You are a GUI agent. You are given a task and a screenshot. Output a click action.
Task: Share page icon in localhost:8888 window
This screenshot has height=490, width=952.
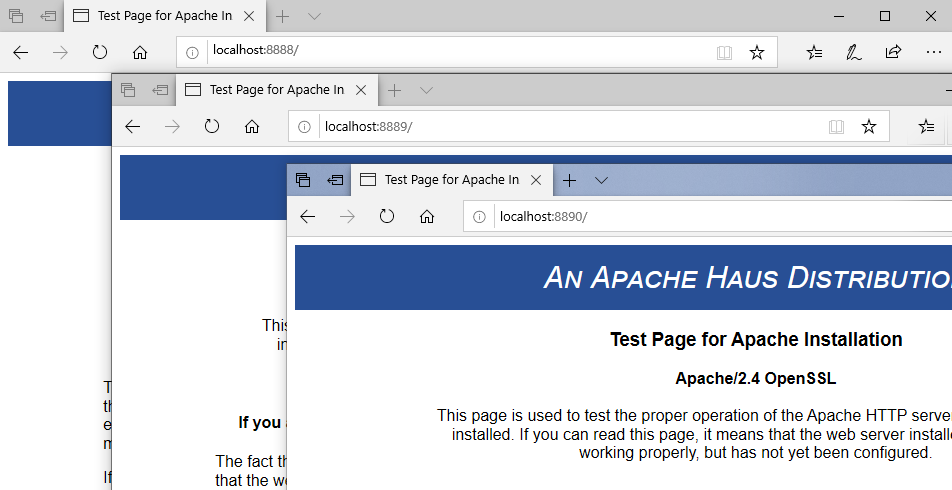pos(893,52)
